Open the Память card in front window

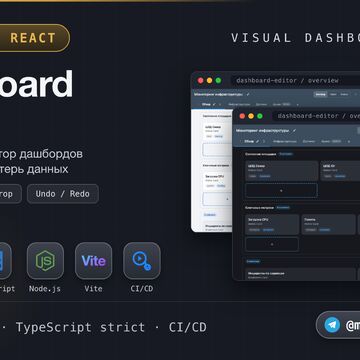(329, 224)
